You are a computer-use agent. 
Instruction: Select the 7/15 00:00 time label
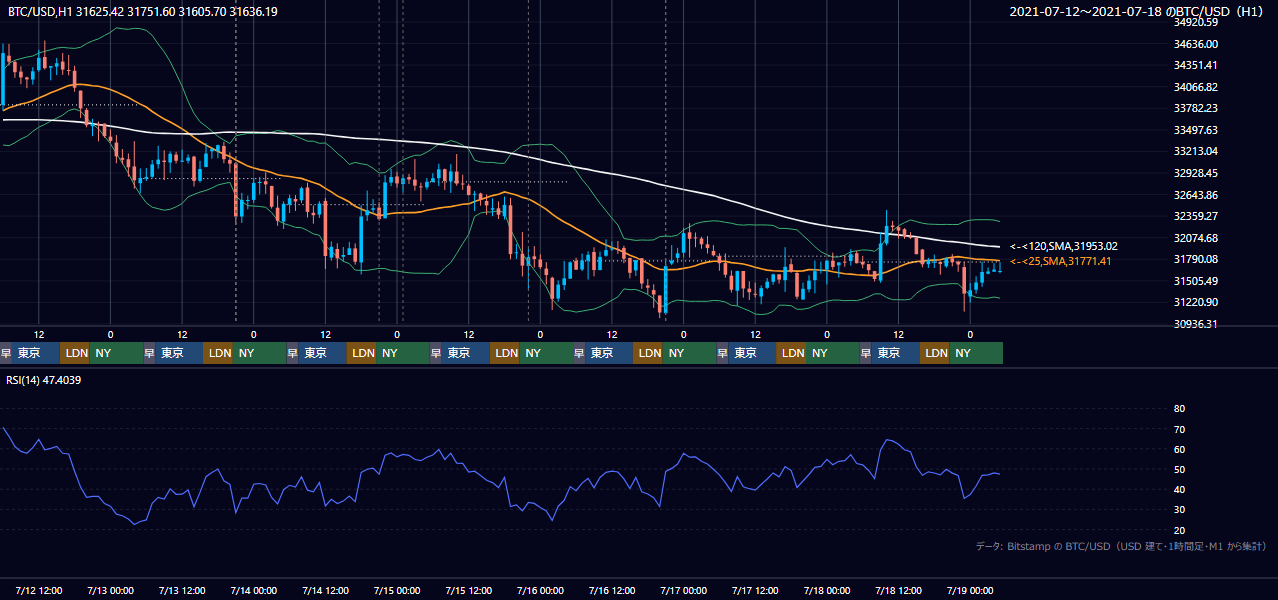(x=397, y=590)
